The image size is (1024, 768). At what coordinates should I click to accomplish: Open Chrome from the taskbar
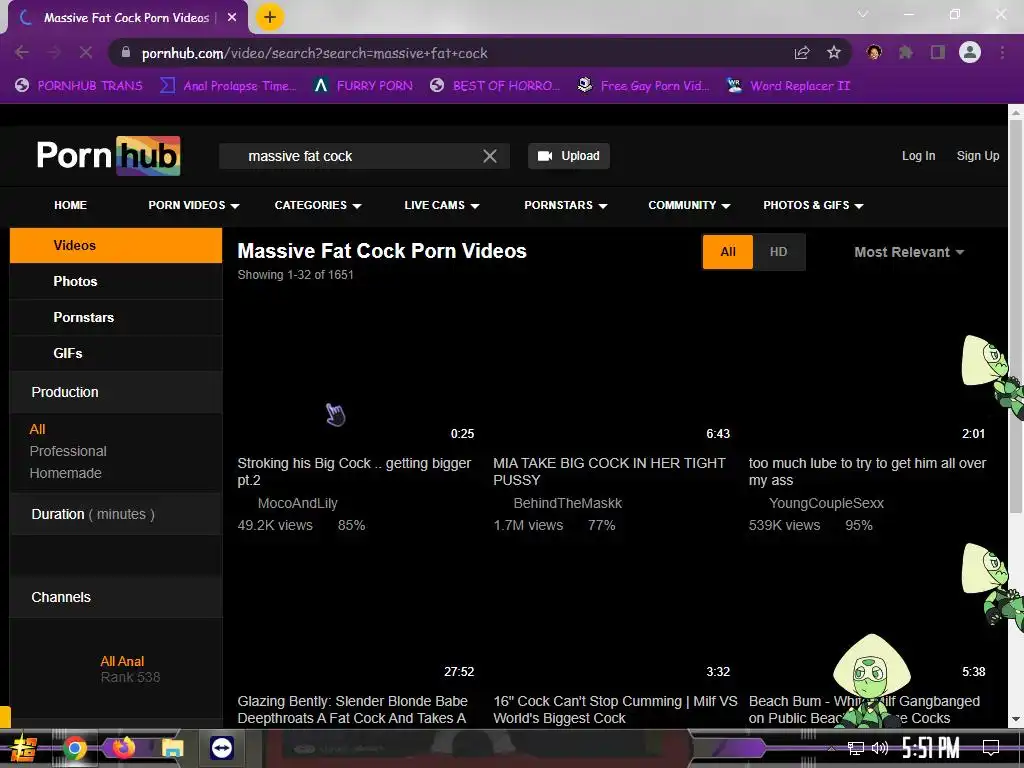(74, 748)
